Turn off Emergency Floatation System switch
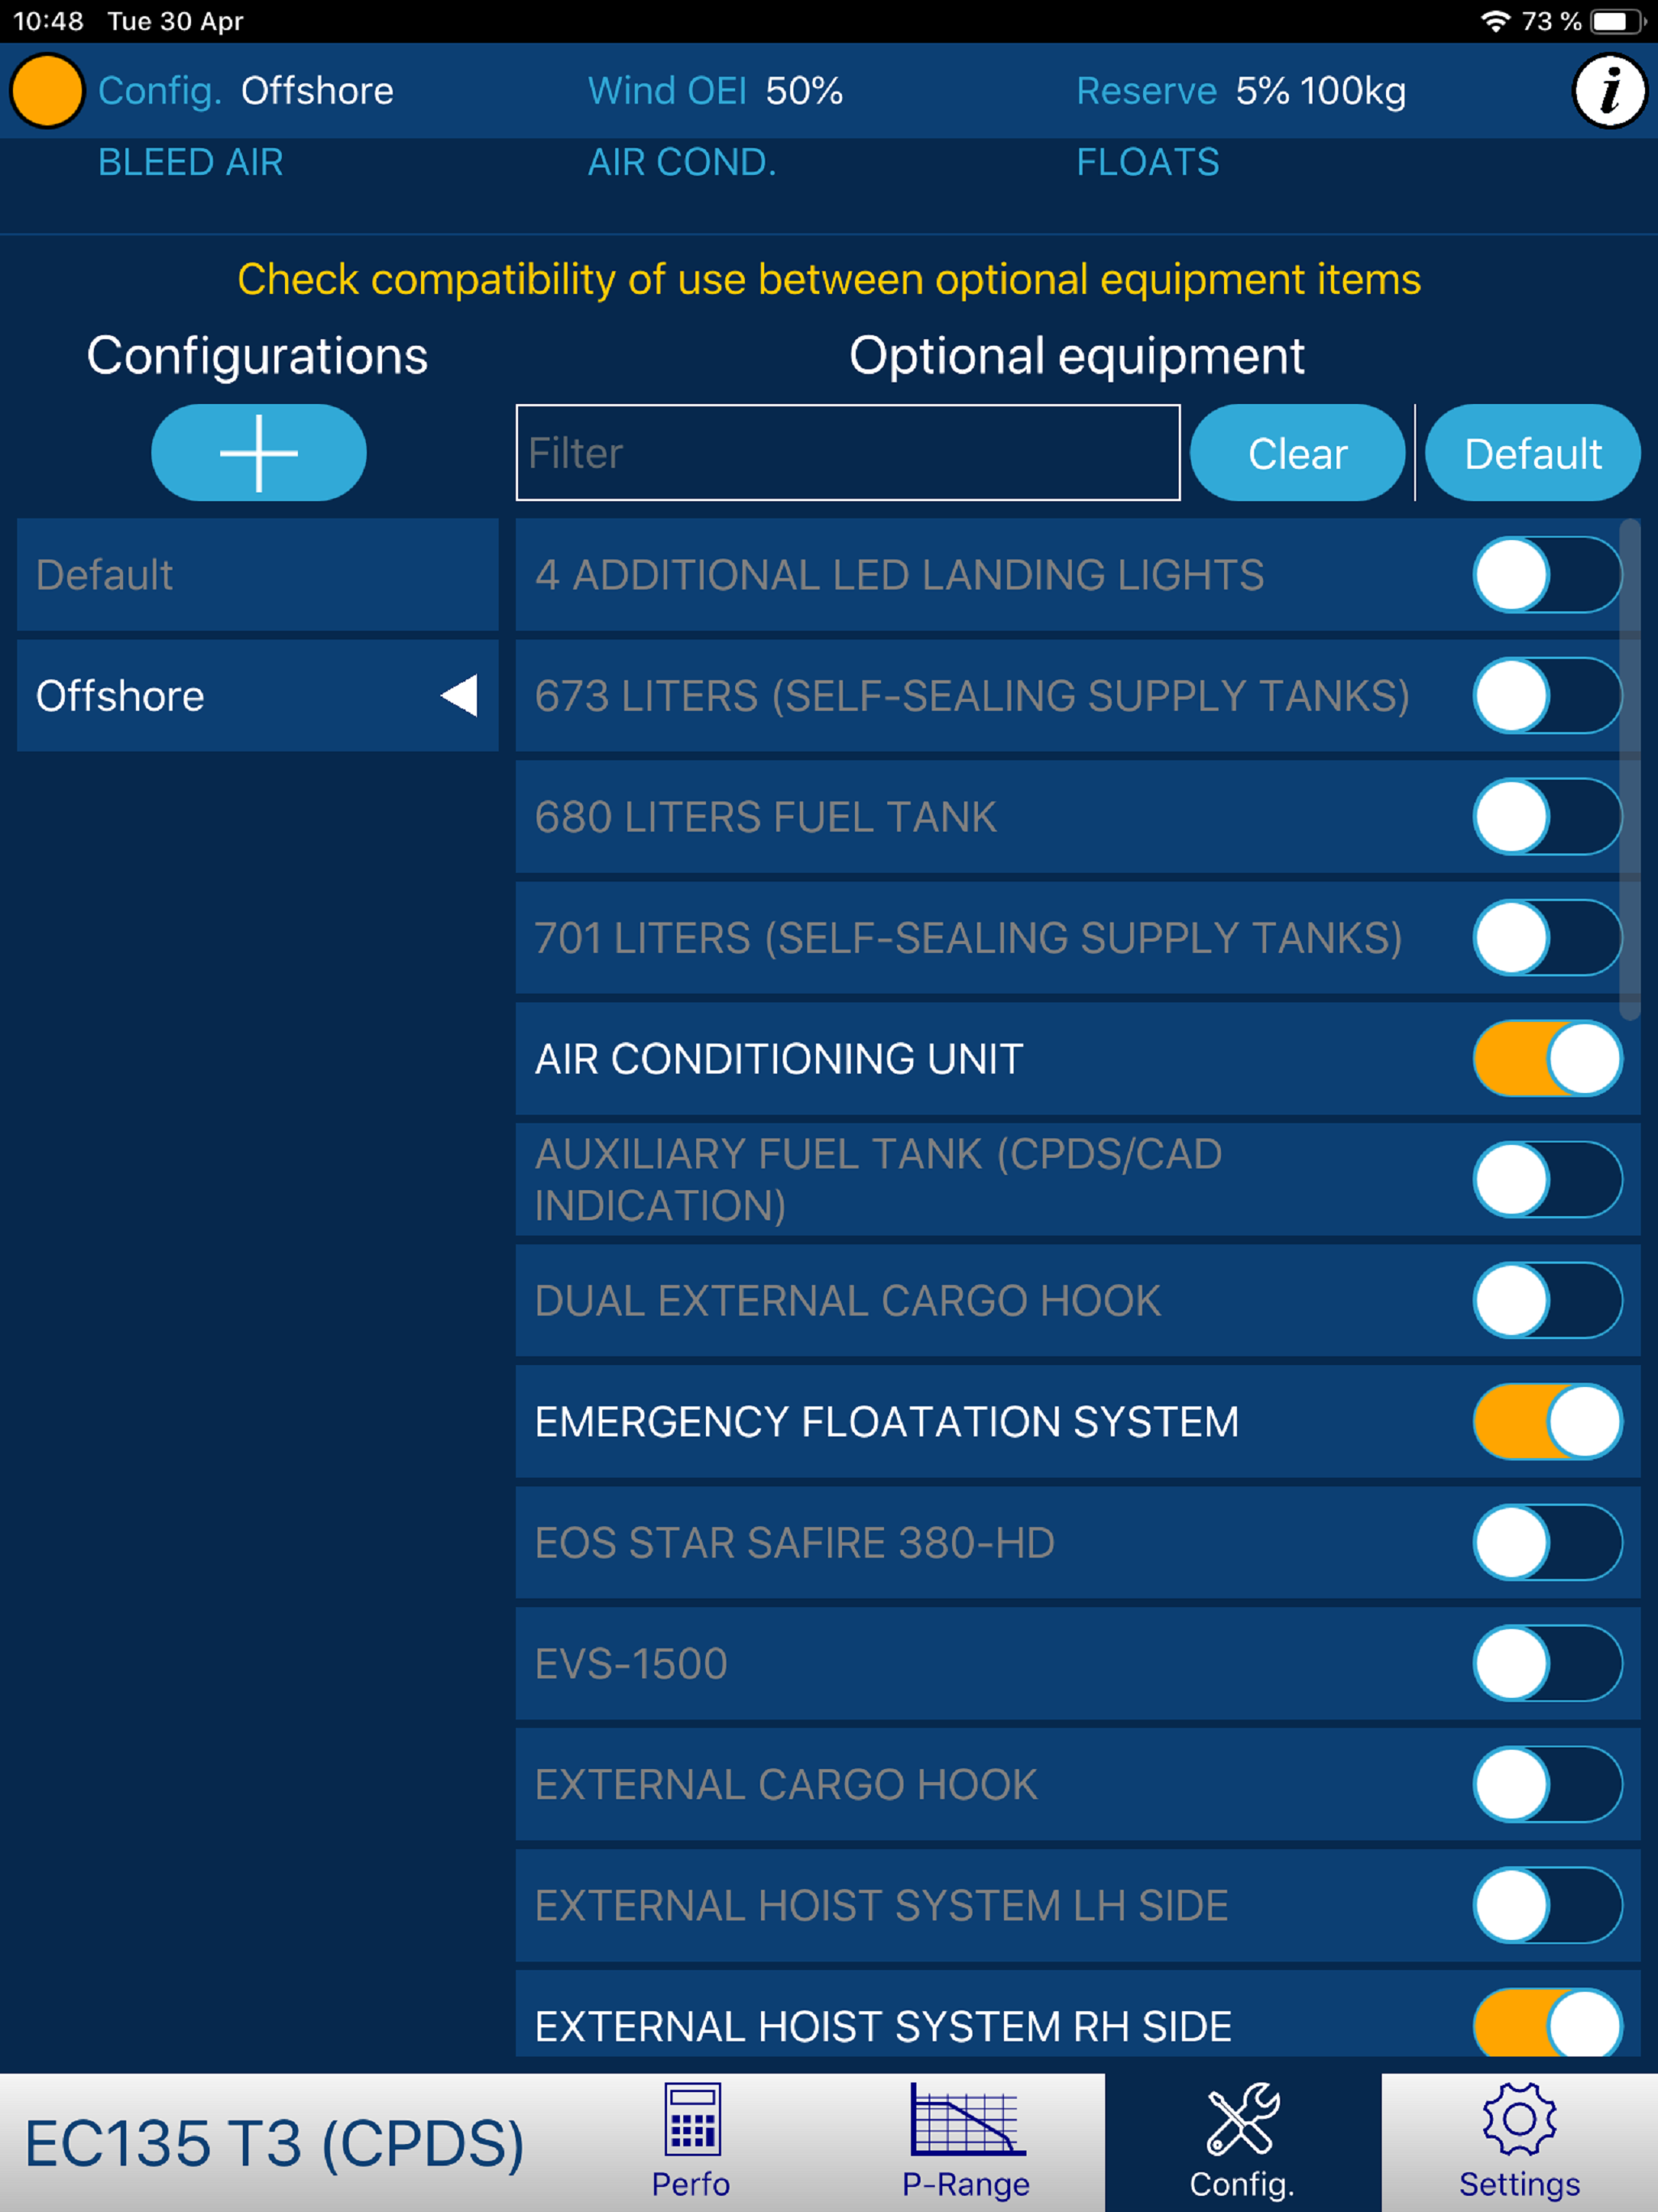This screenshot has height=2212, width=1658. pos(1546,1422)
